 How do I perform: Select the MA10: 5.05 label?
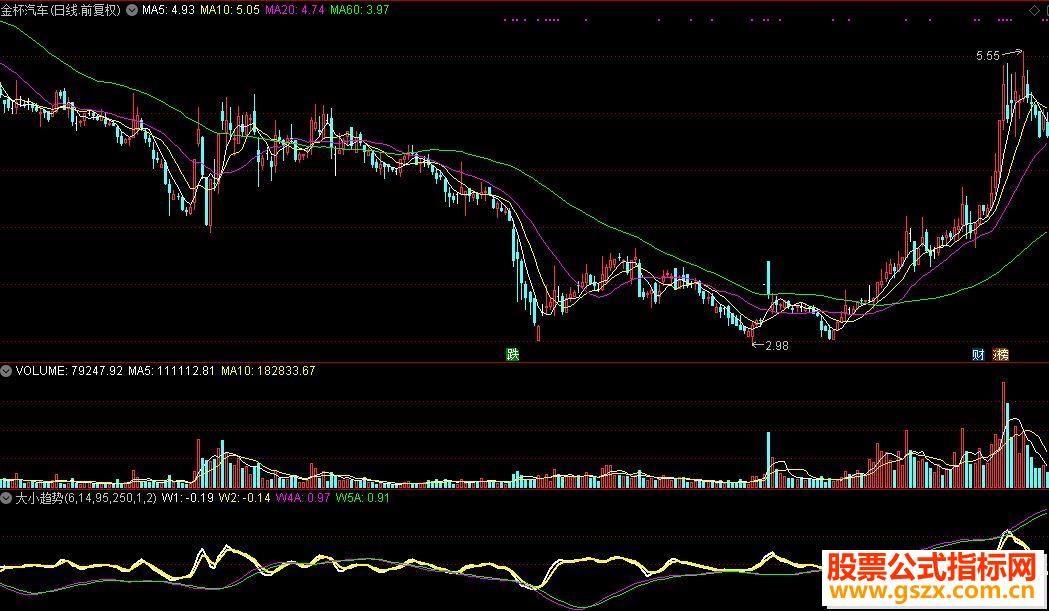click(x=230, y=10)
